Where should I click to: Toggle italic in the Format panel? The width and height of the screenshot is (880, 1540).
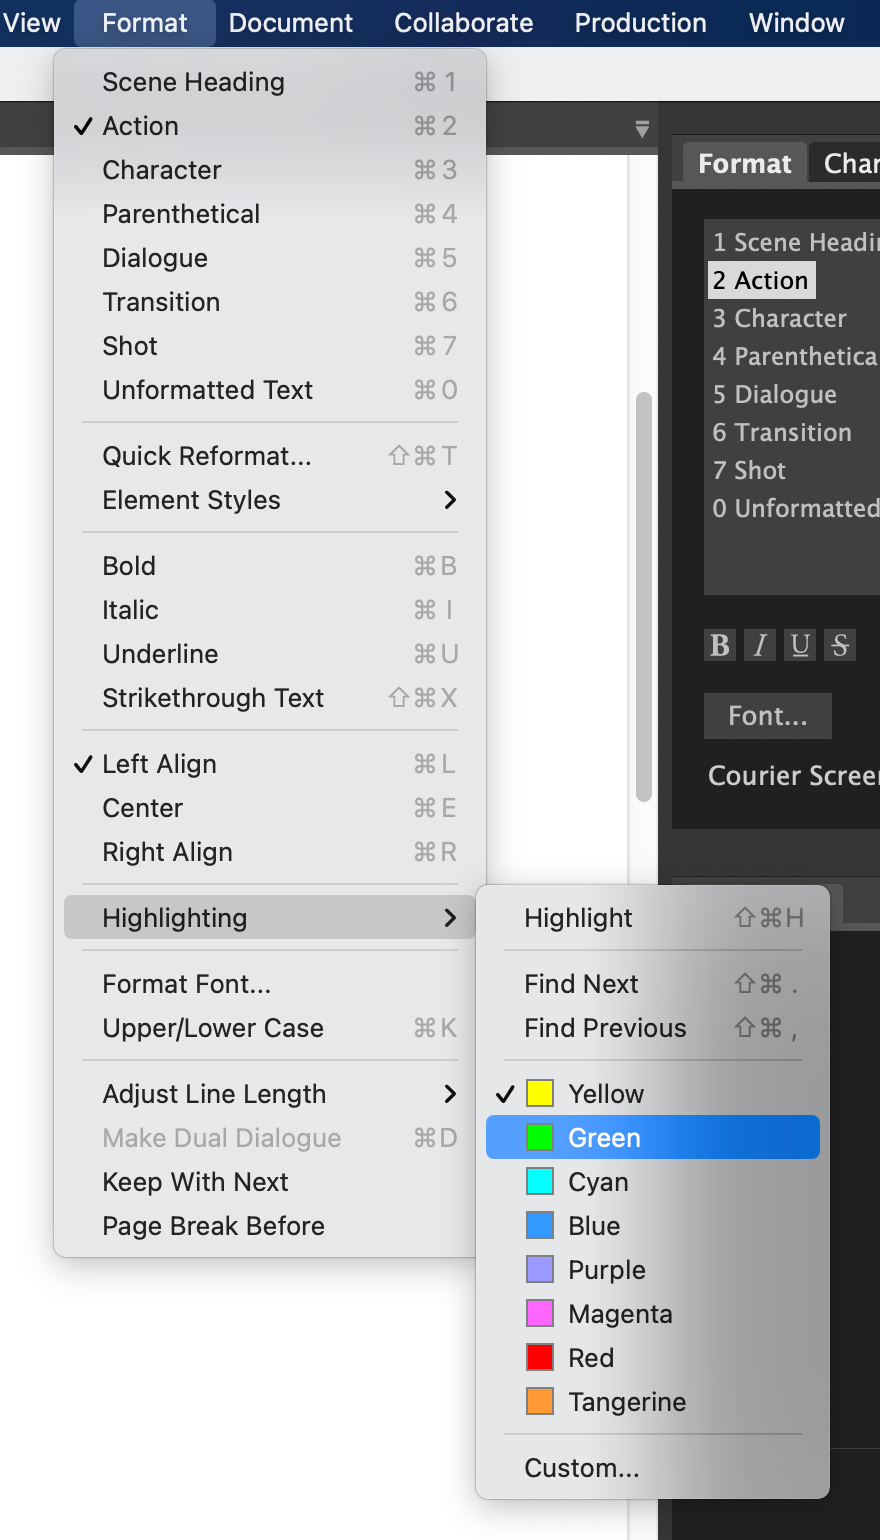tap(759, 645)
